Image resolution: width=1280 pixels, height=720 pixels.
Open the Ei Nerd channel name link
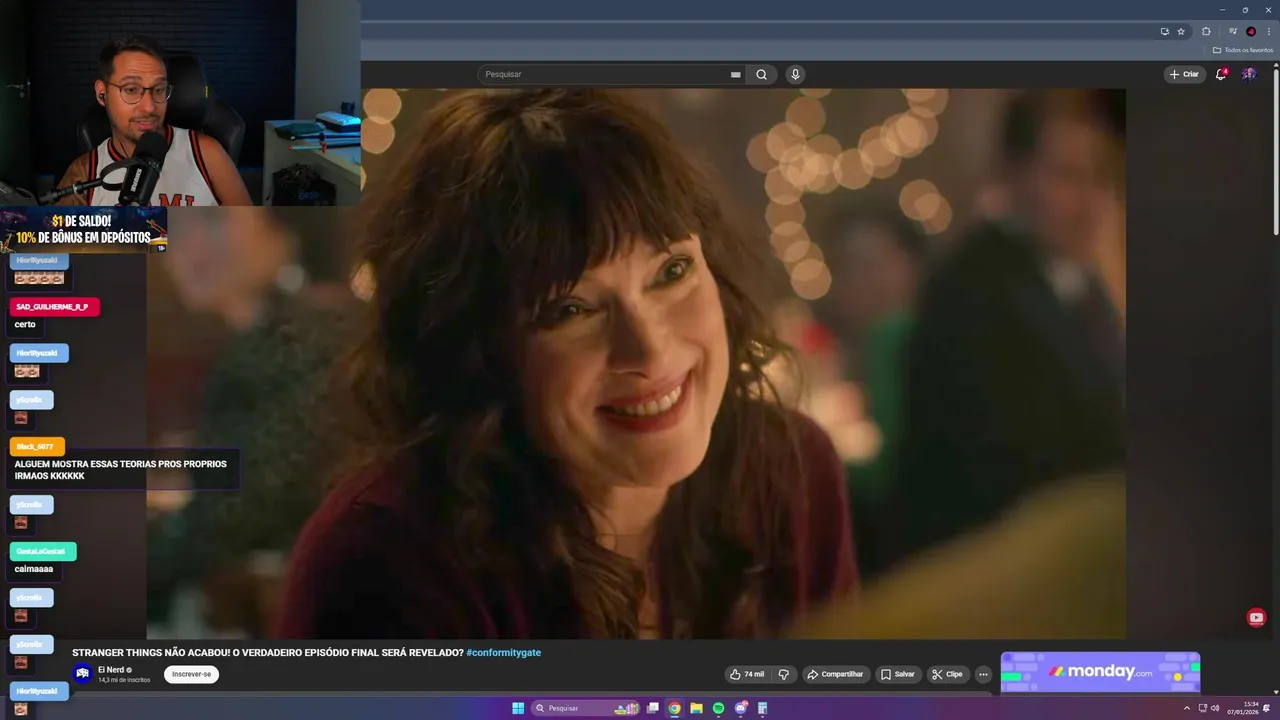coord(110,670)
